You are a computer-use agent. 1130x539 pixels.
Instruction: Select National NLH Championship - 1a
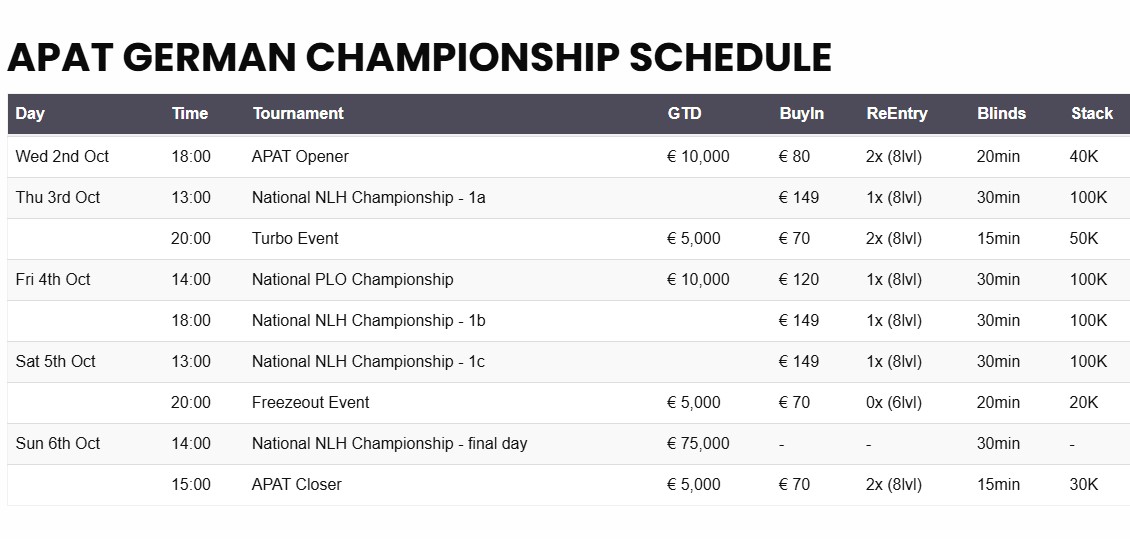pos(368,197)
